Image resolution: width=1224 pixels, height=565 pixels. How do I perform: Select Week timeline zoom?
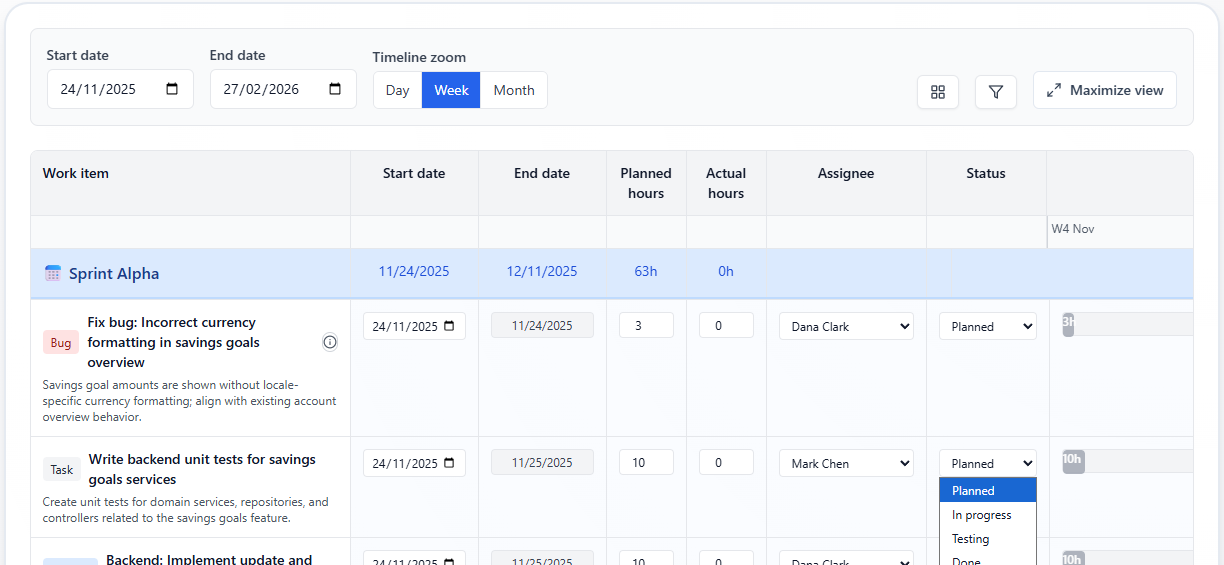[x=451, y=90]
